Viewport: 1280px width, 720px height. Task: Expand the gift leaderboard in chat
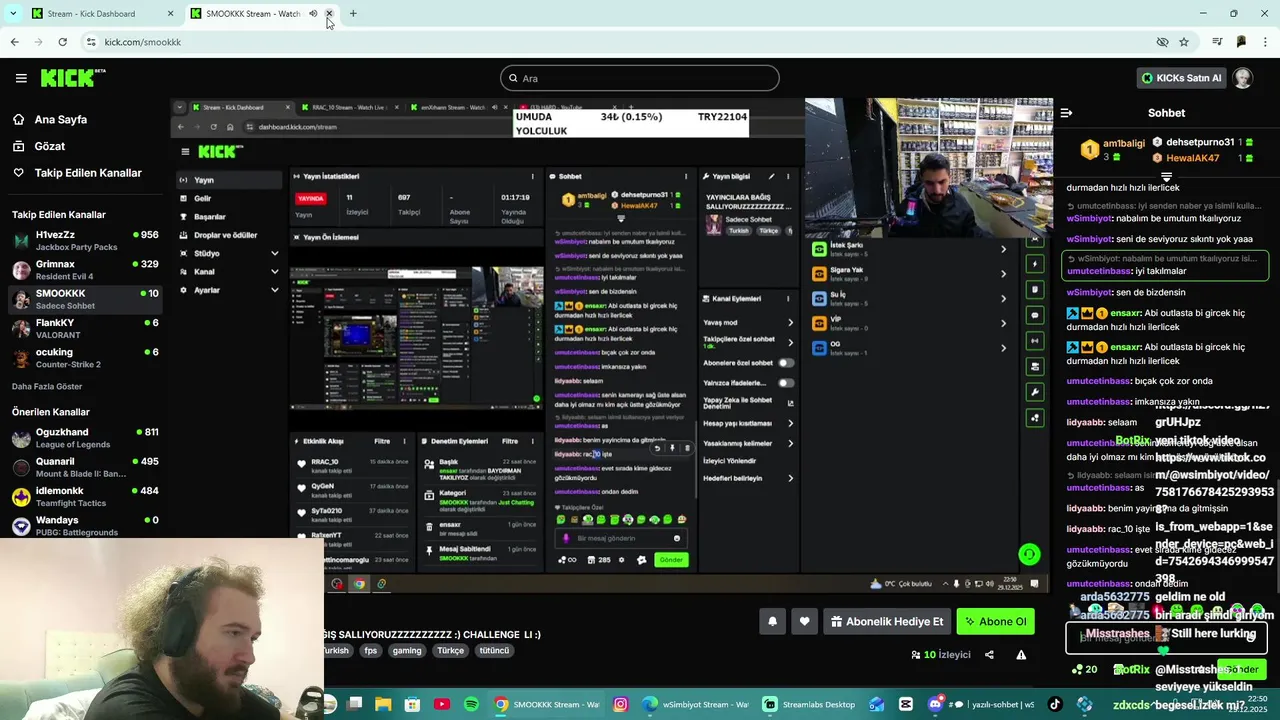click(x=1166, y=176)
